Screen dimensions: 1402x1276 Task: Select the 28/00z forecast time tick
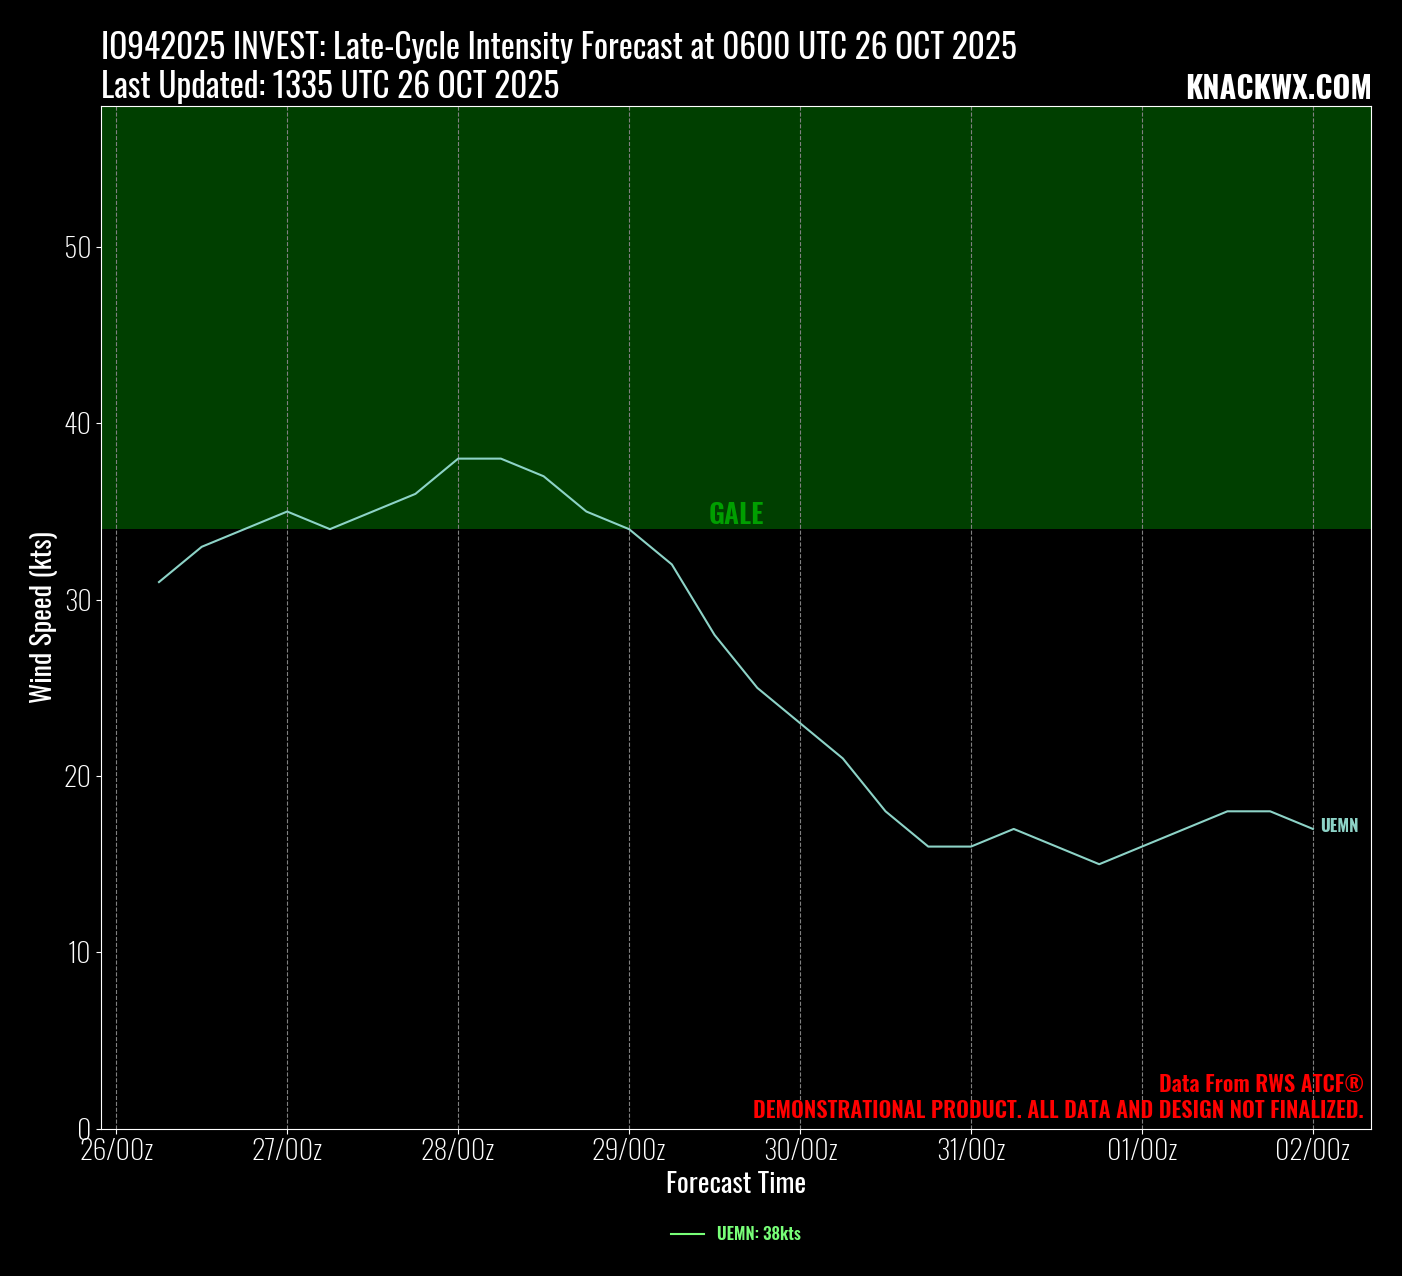tap(458, 1150)
